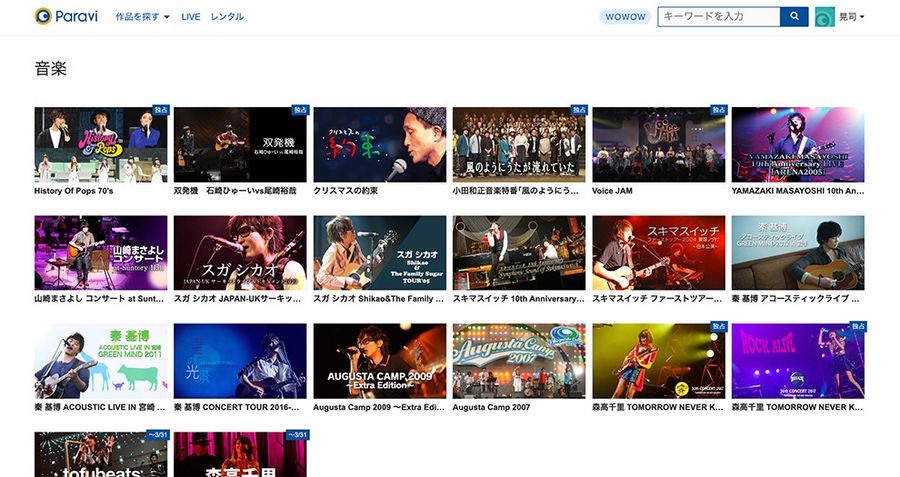Open 森高千里 ROCK ALIVE thumbnail

click(798, 361)
